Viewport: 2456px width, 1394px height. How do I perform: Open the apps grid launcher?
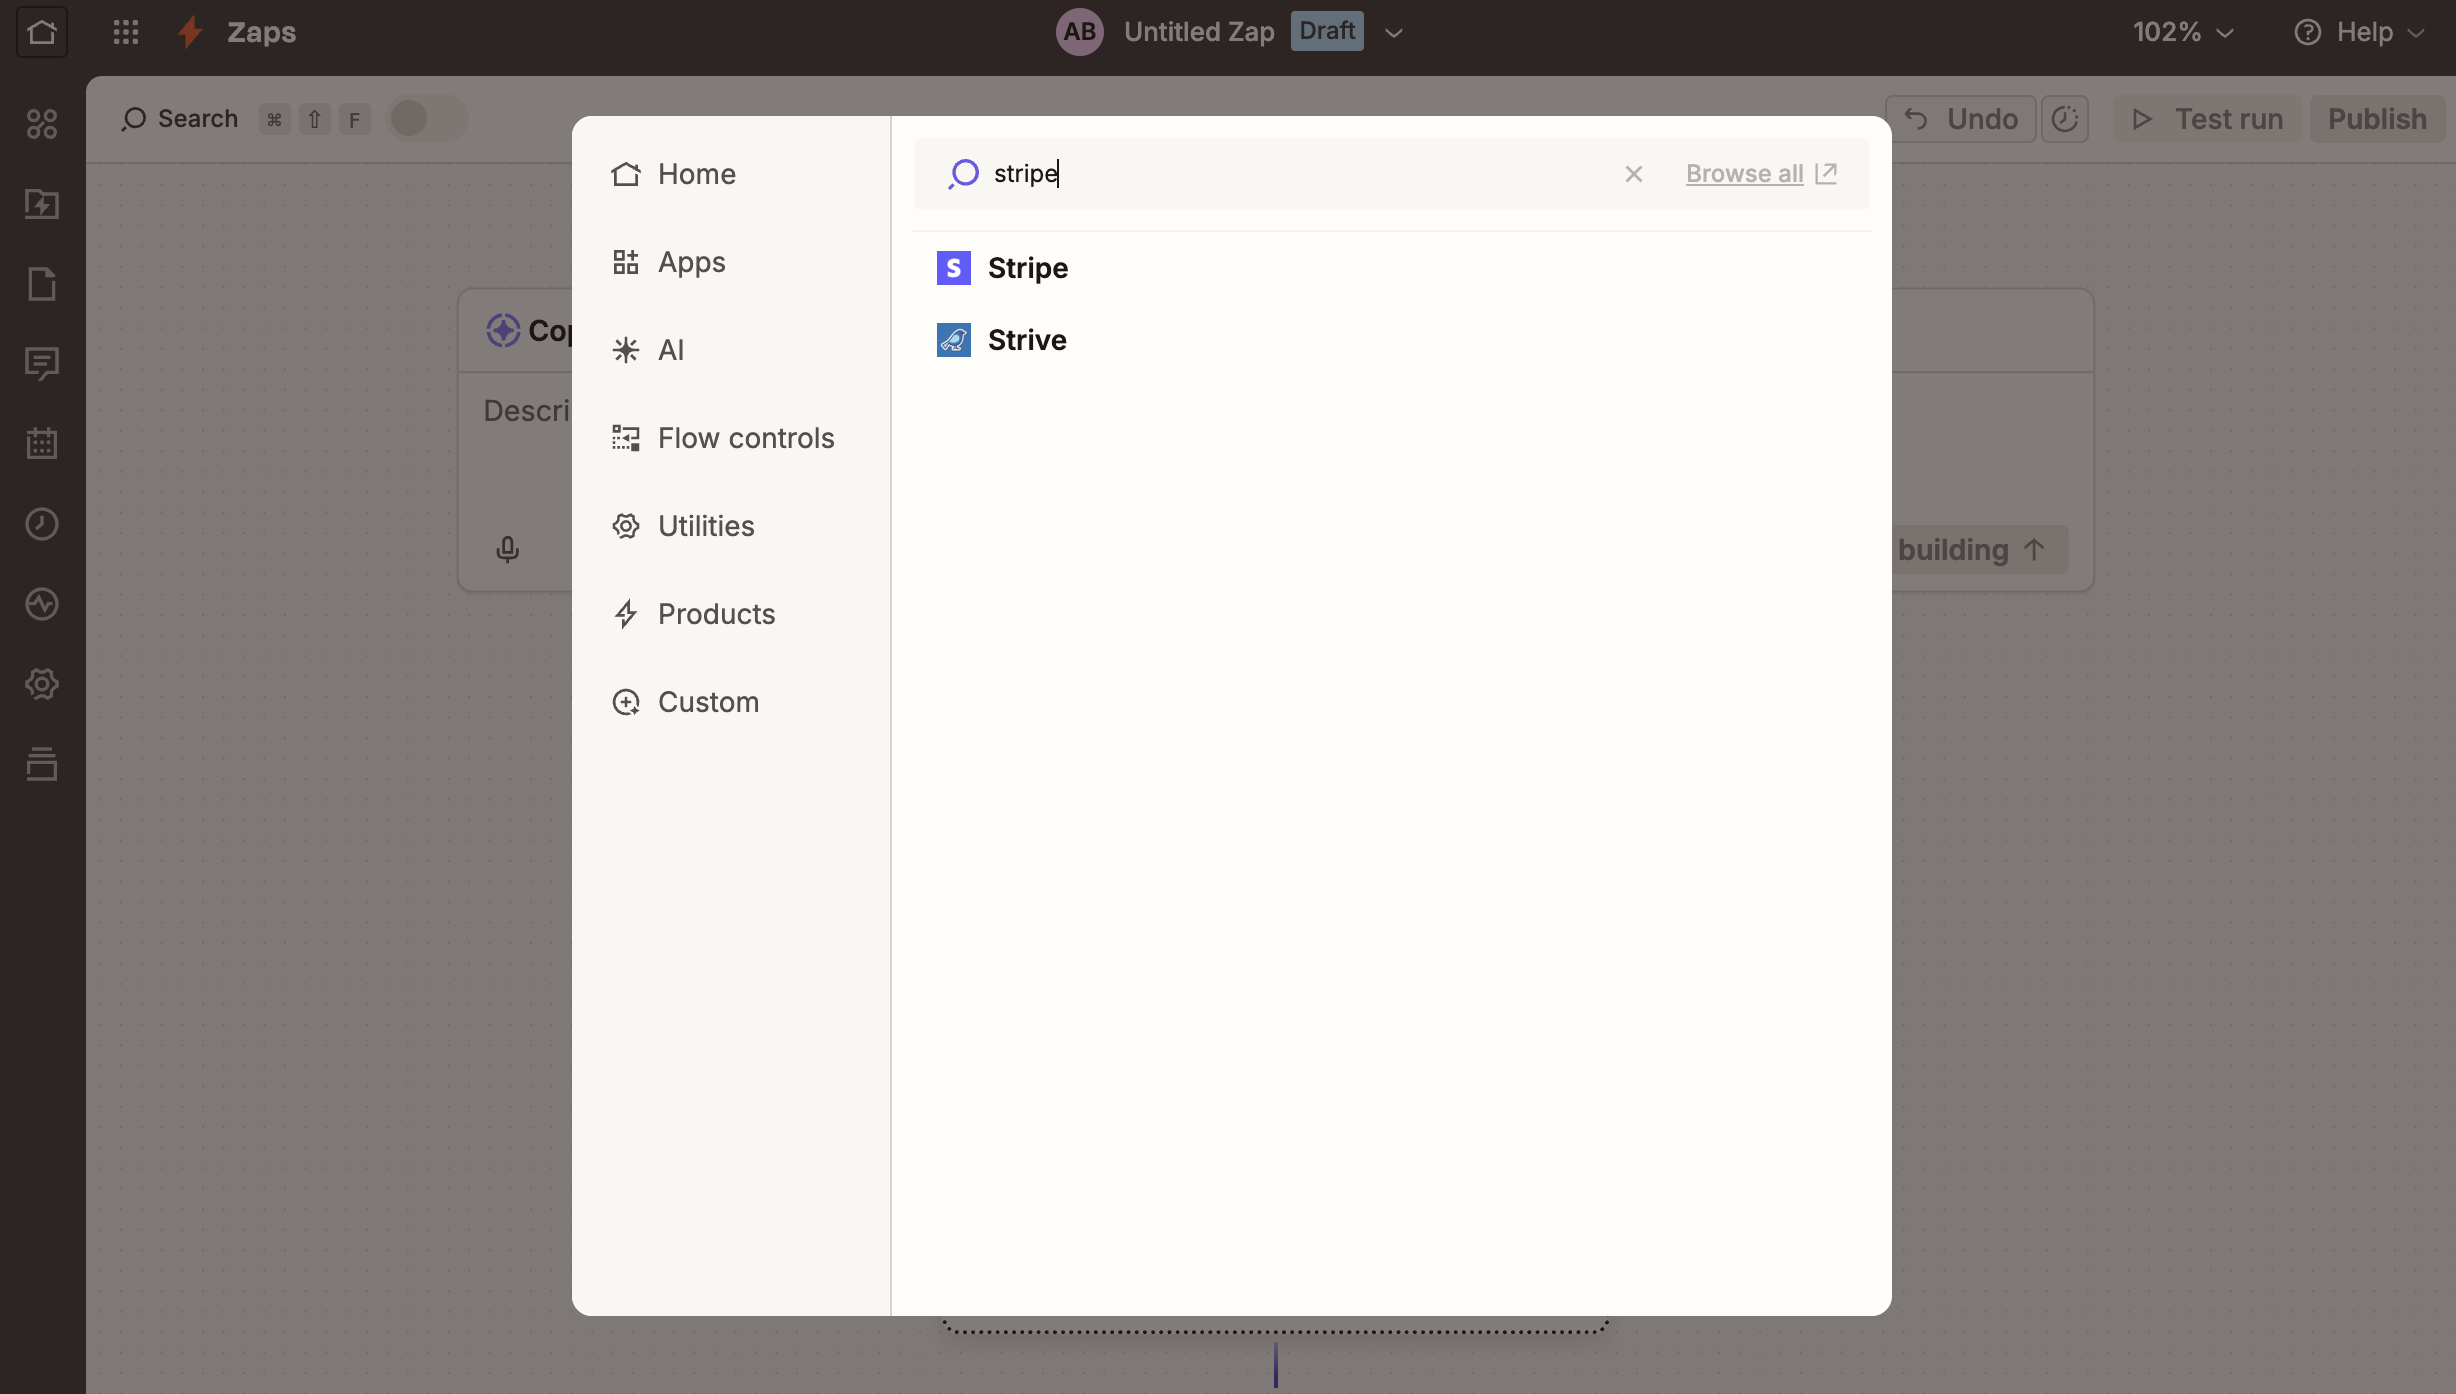(126, 32)
